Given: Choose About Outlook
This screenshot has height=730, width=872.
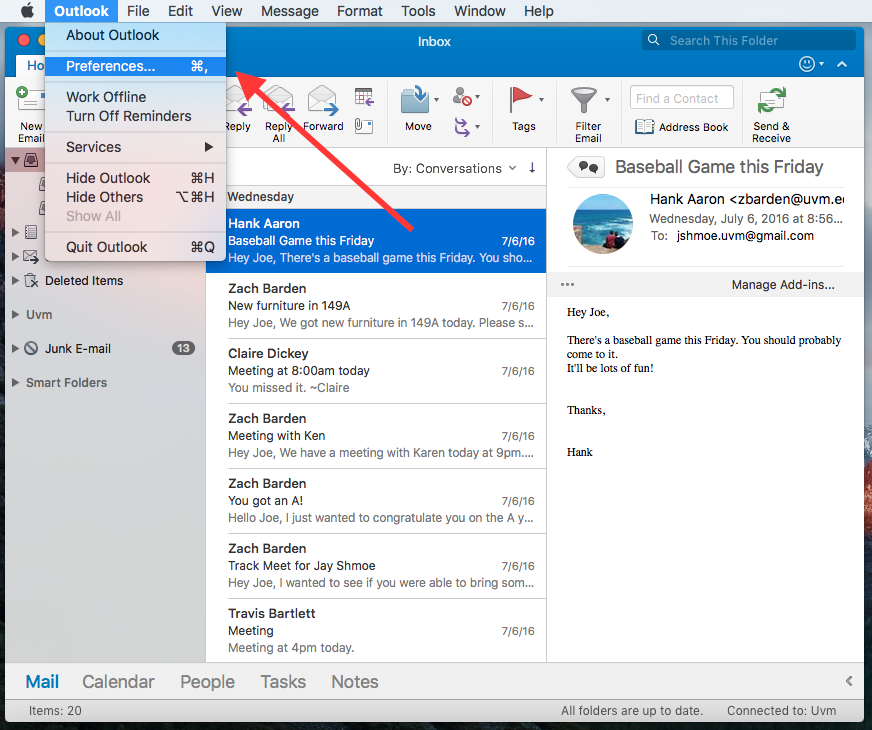Looking at the screenshot, I should tap(136, 35).
